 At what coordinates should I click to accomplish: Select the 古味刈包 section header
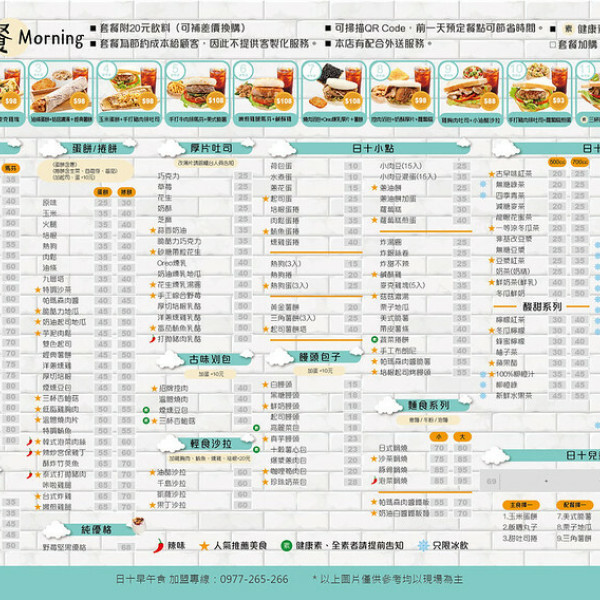coord(210,357)
